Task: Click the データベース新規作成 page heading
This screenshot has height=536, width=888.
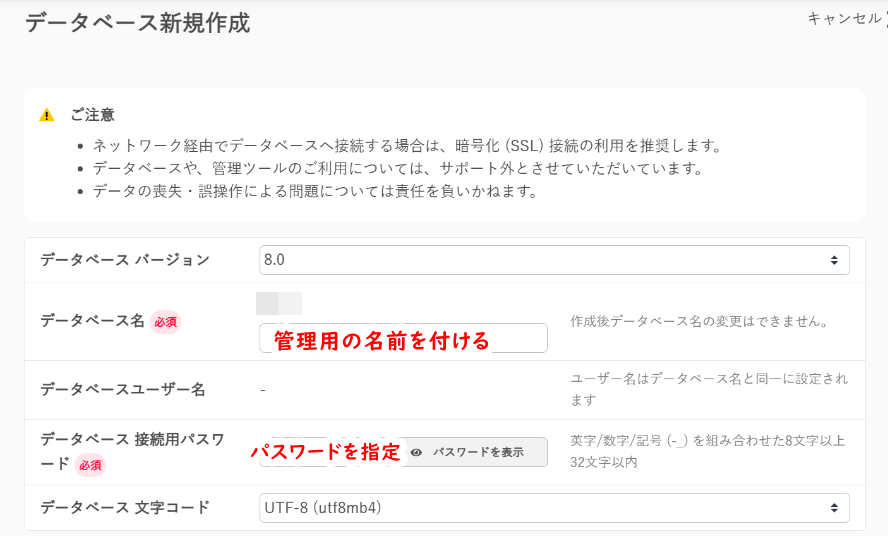Action: click(137, 23)
